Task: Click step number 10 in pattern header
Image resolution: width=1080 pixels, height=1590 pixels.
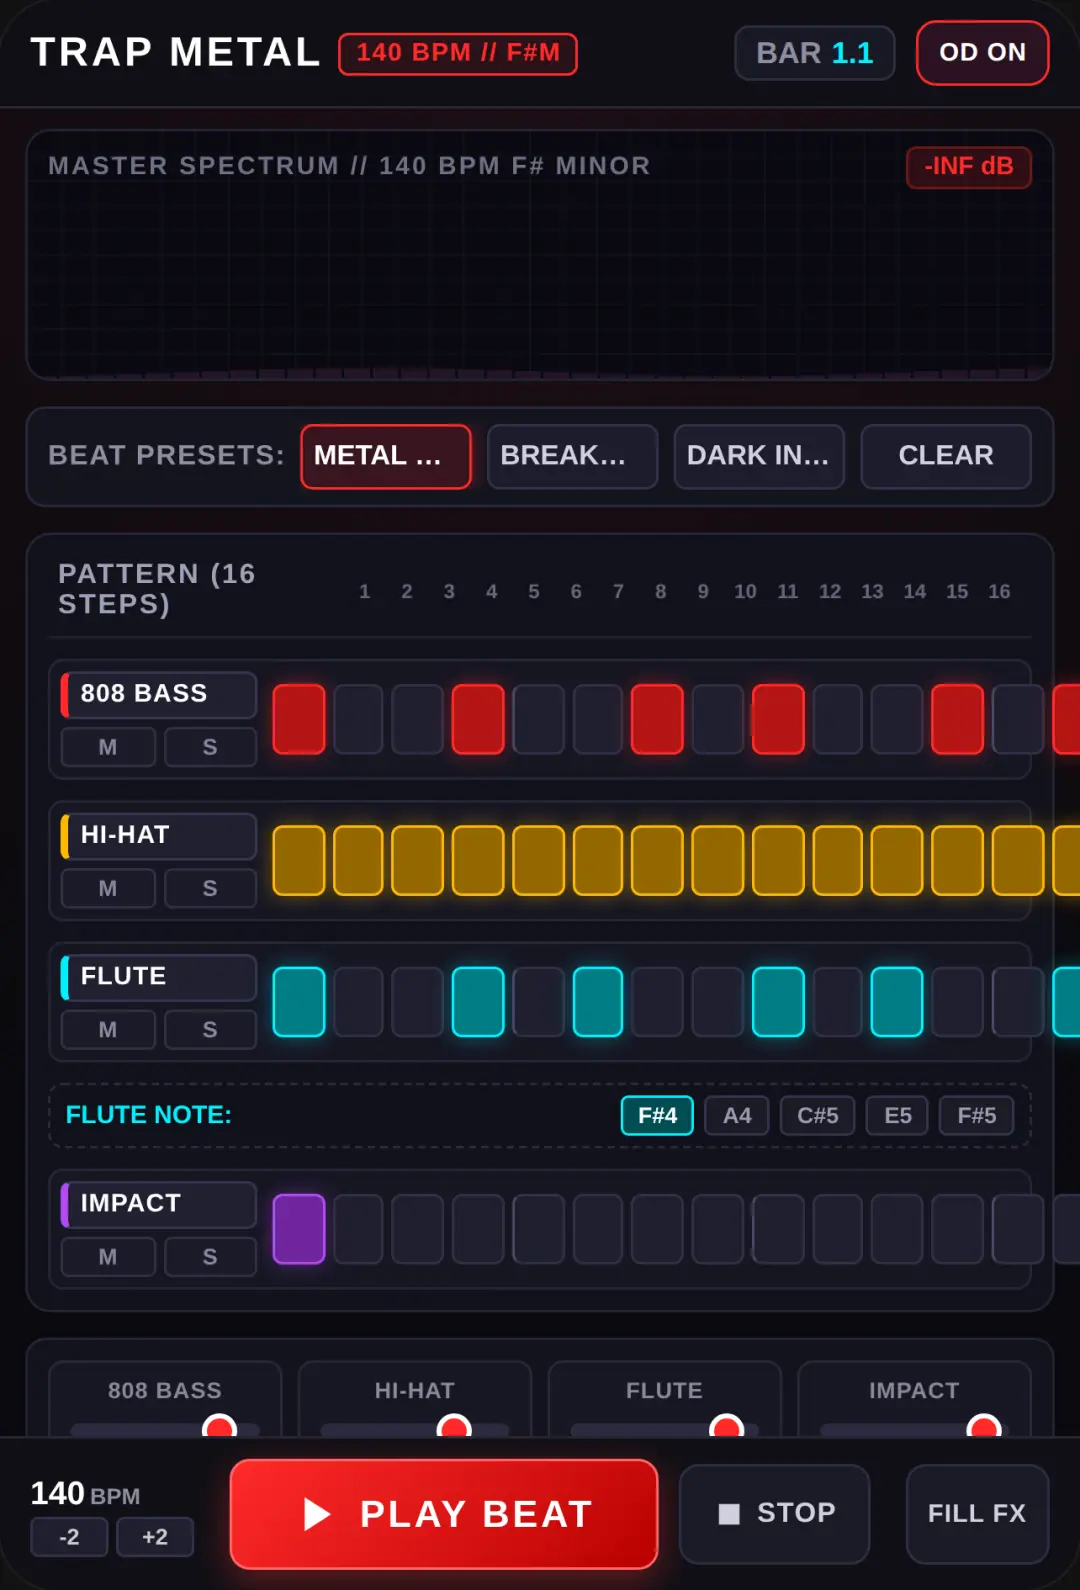Action: point(745,592)
